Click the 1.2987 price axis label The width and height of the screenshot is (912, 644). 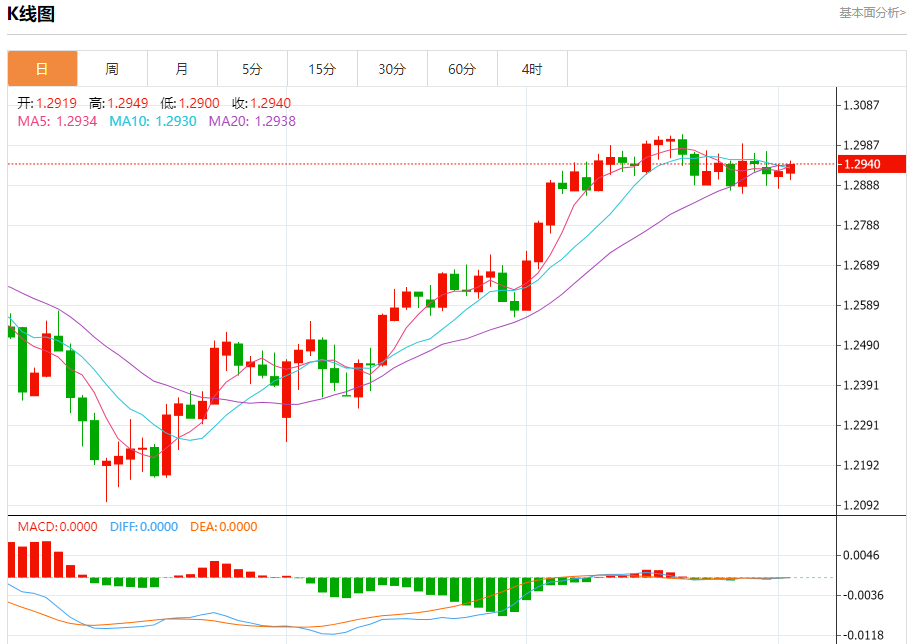pos(861,145)
